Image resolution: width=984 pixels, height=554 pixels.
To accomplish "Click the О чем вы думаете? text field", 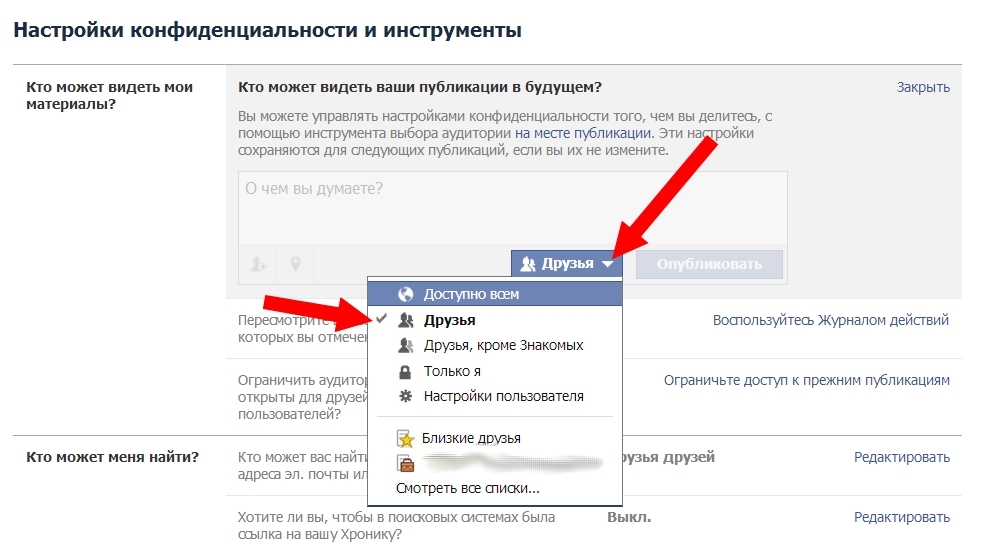I will [x=513, y=208].
